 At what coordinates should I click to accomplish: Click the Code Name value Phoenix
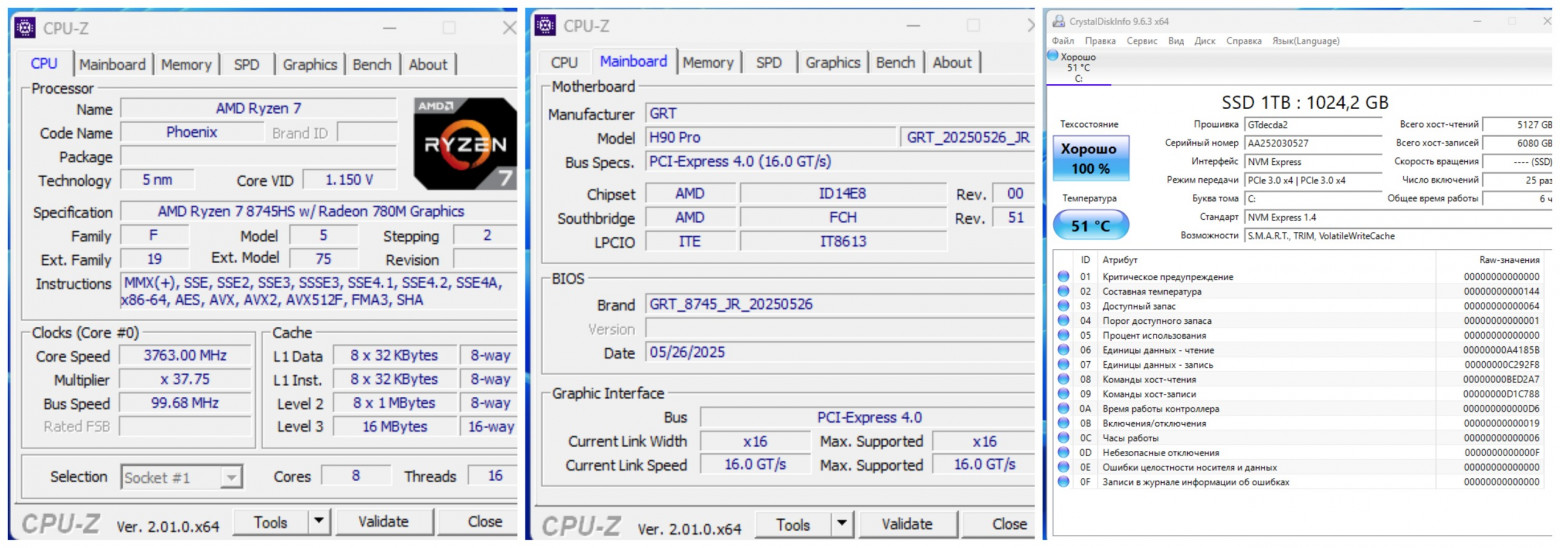tap(192, 132)
